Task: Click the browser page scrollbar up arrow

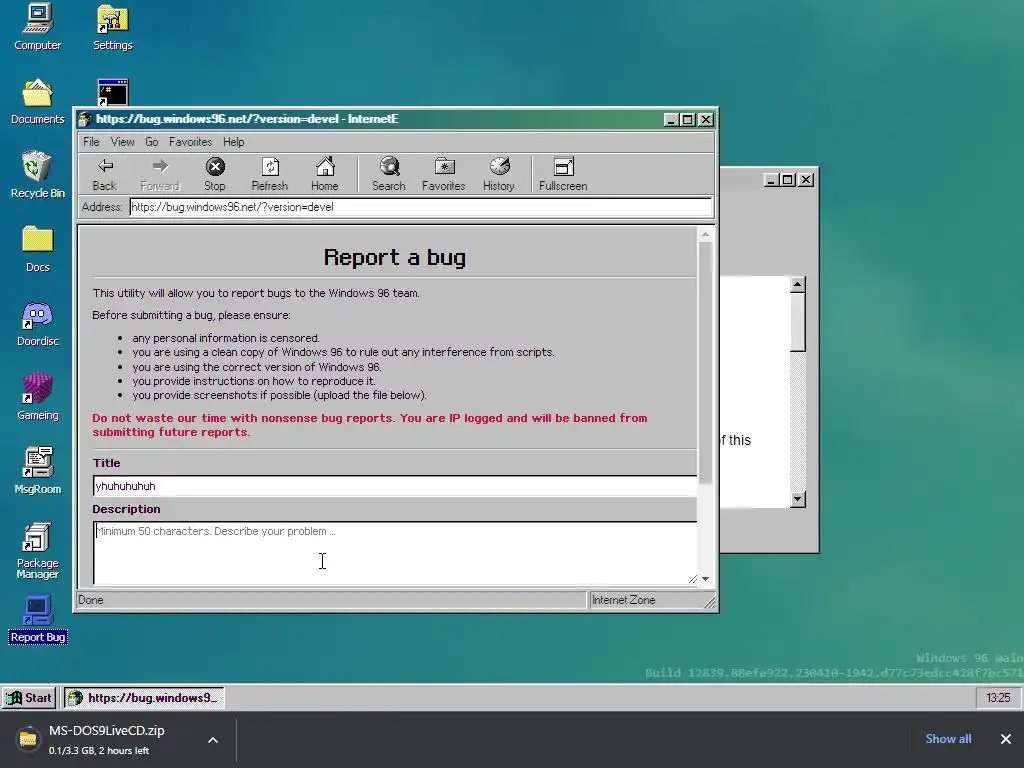Action: (705, 234)
